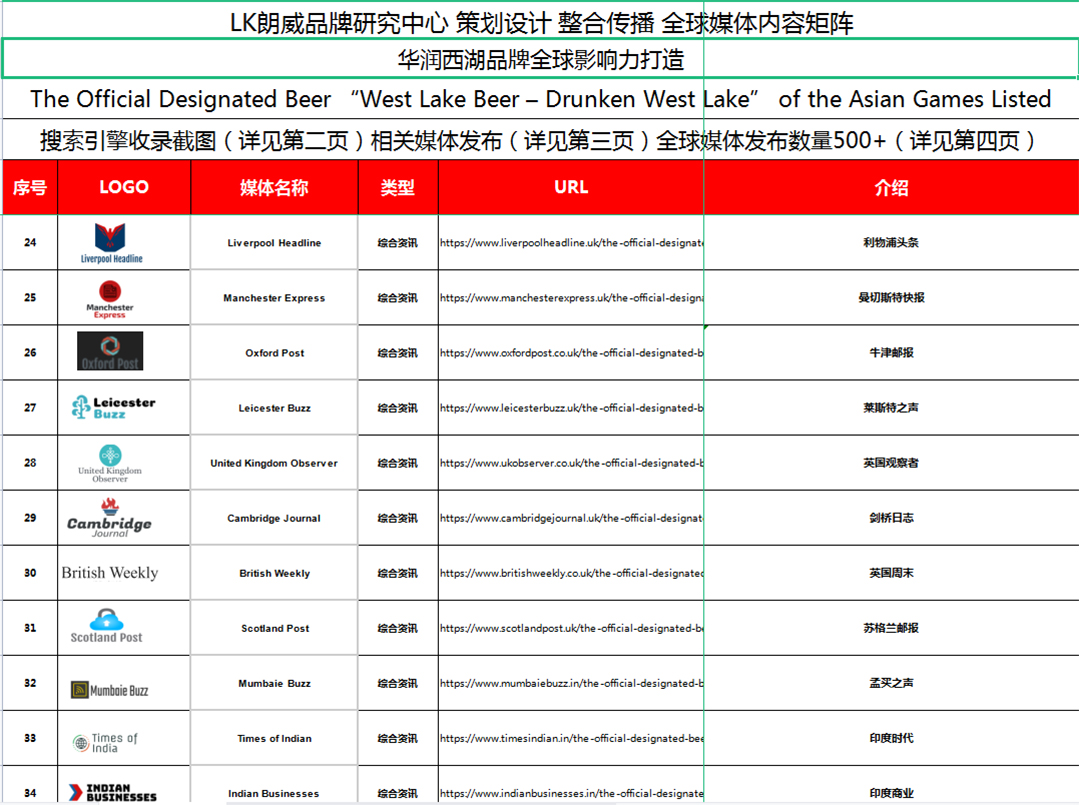Select the Scotland Post cloud logo
Viewport: 1079px width, 805px height.
[107, 625]
